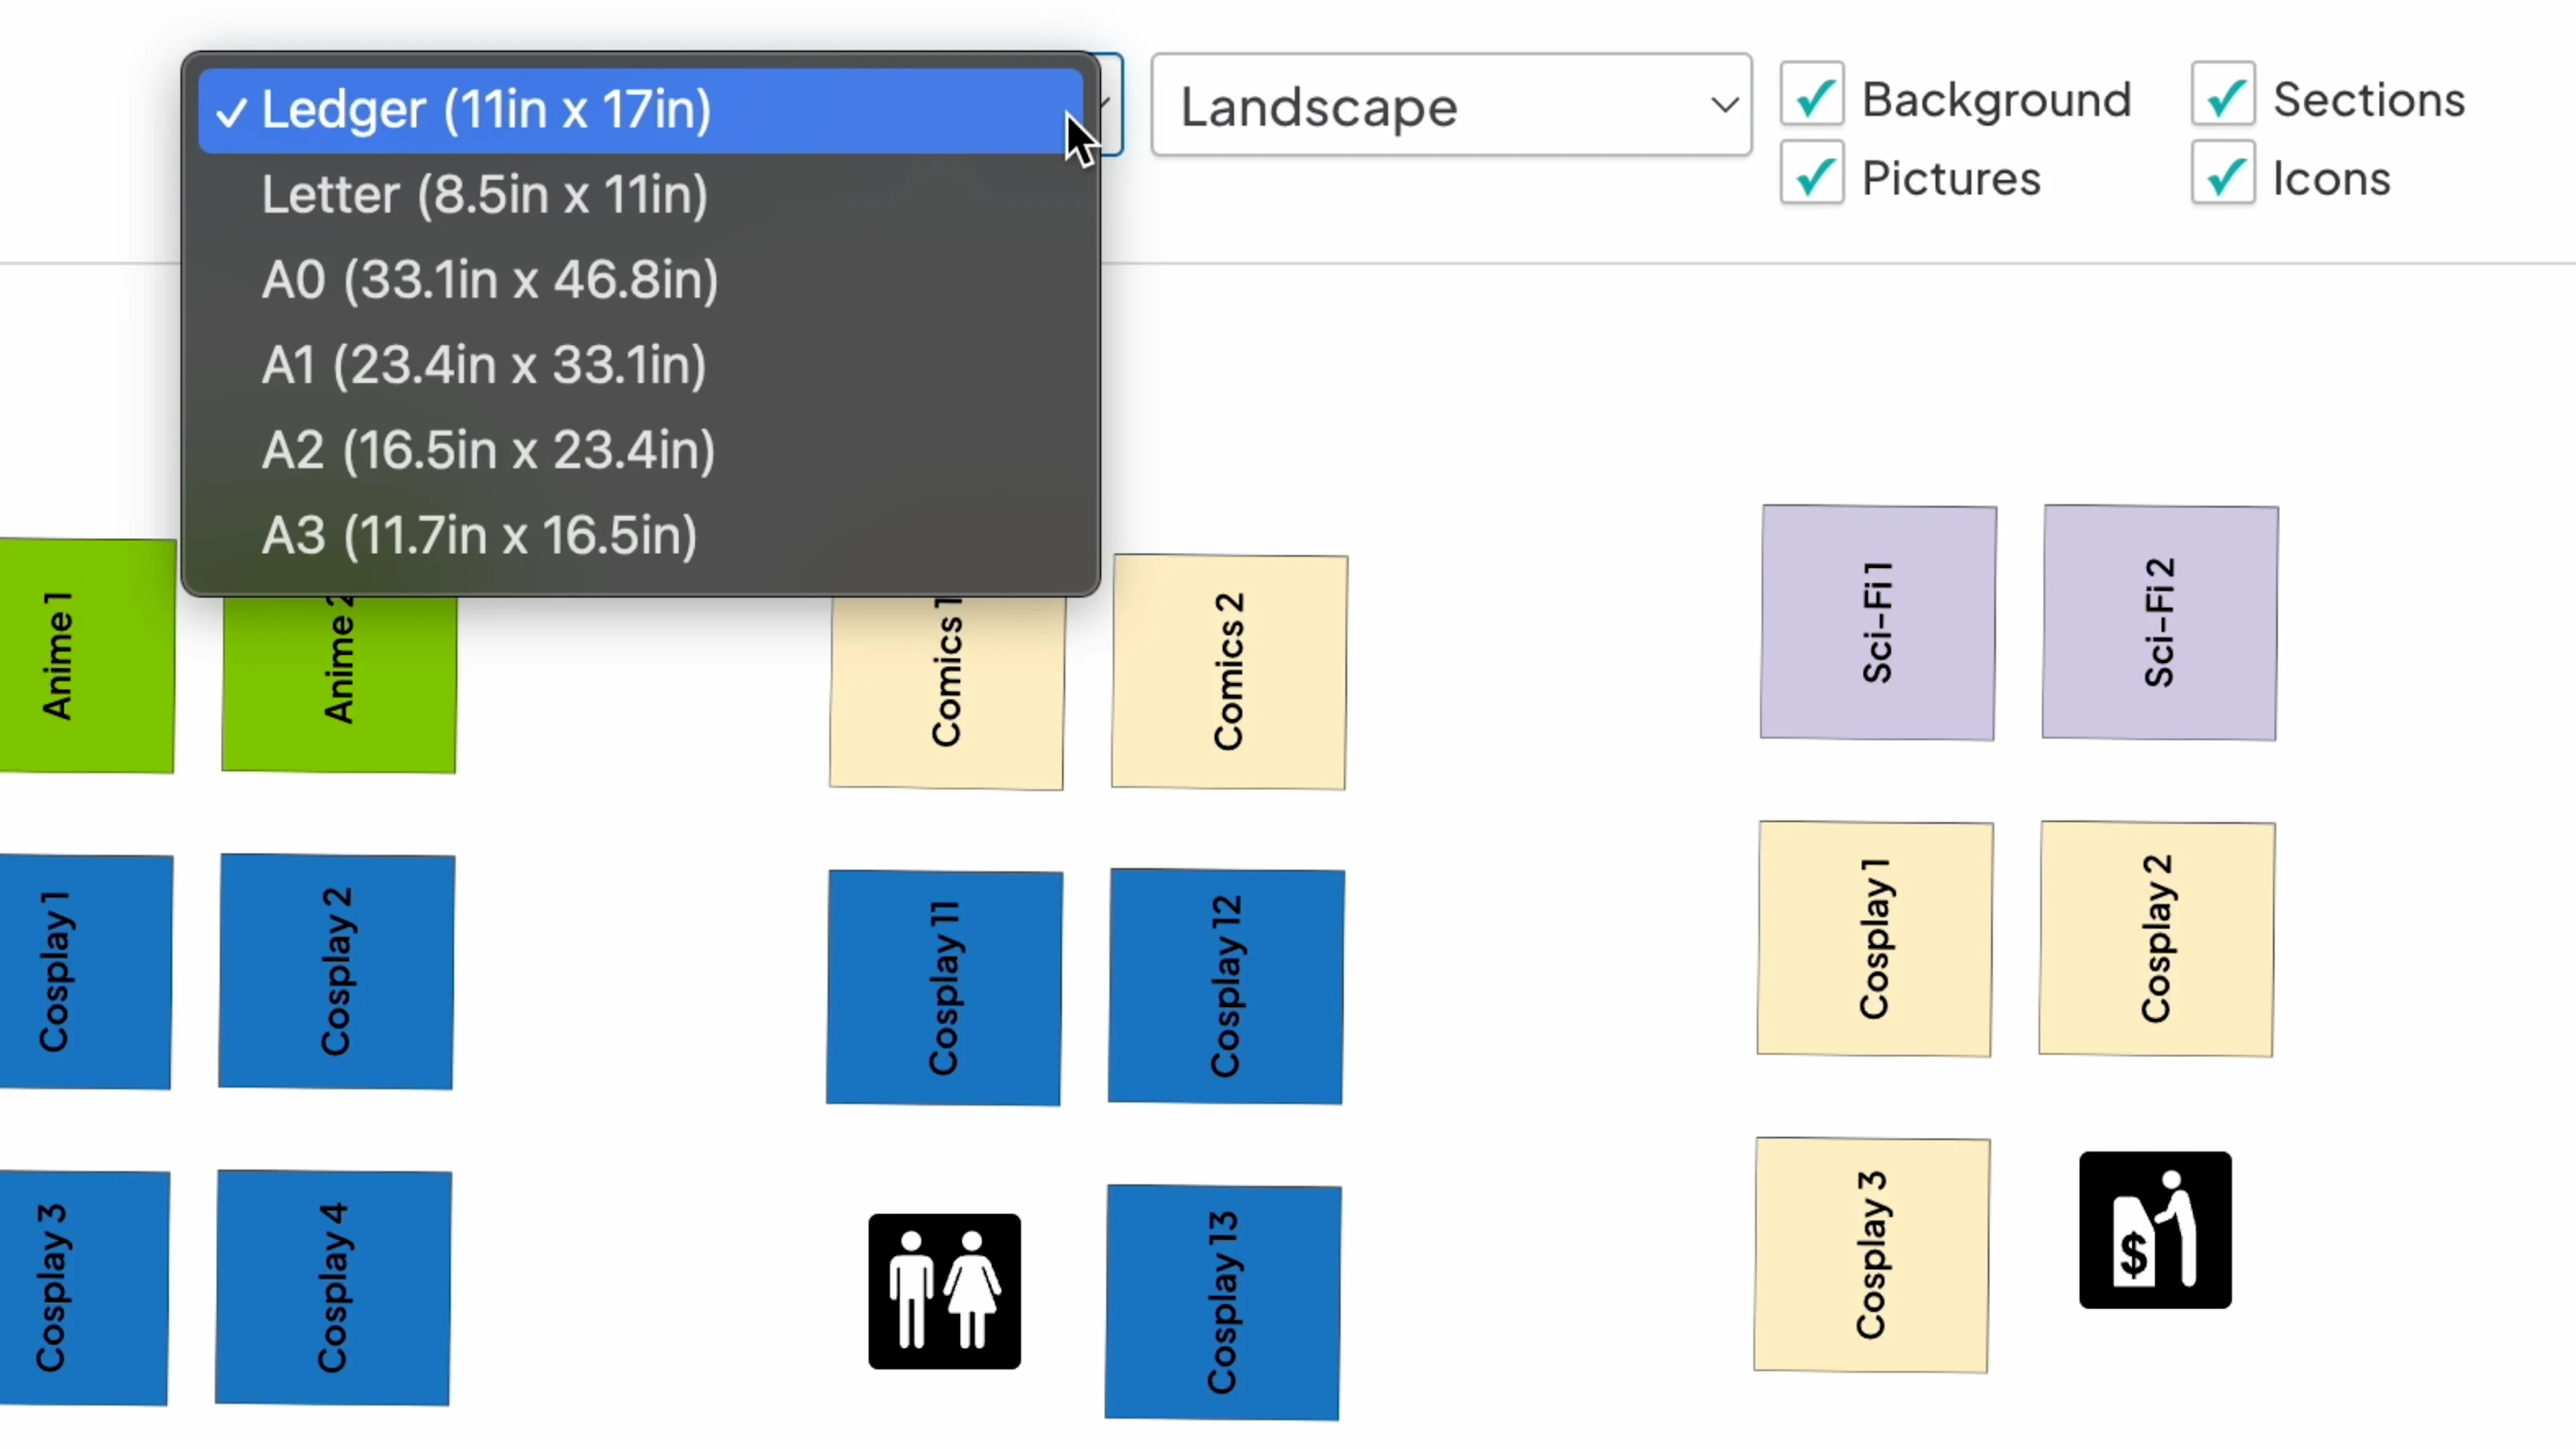Screen dimensions: 2576x1449
Task: Click the blue Cosplay 2 booth
Action: click(x=336, y=972)
